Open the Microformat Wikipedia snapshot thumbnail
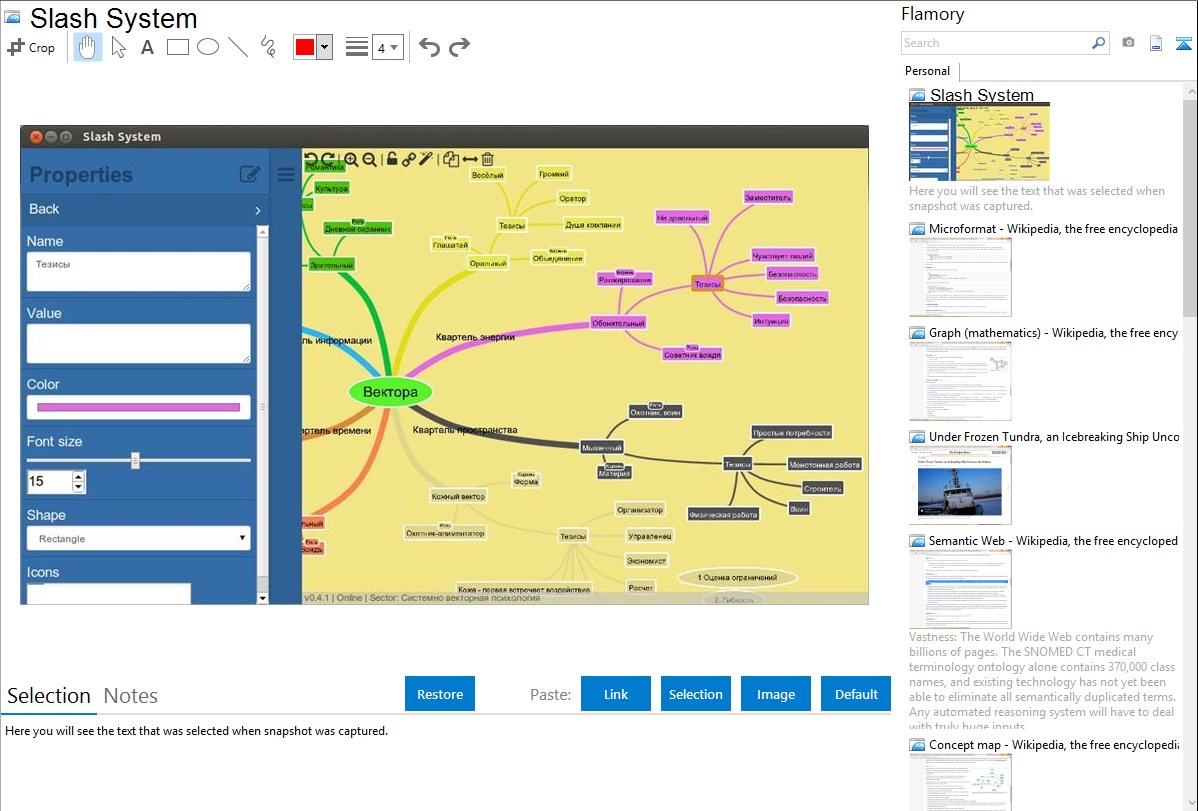 coord(960,277)
